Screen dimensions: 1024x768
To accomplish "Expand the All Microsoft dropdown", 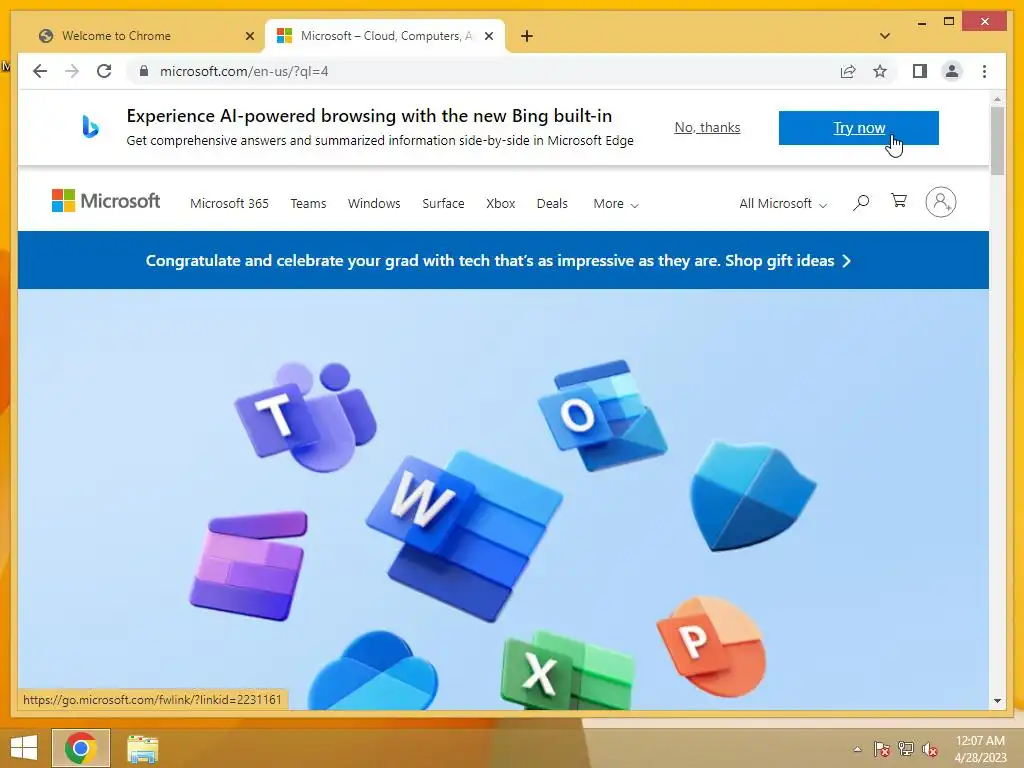I will pyautogui.click(x=783, y=204).
